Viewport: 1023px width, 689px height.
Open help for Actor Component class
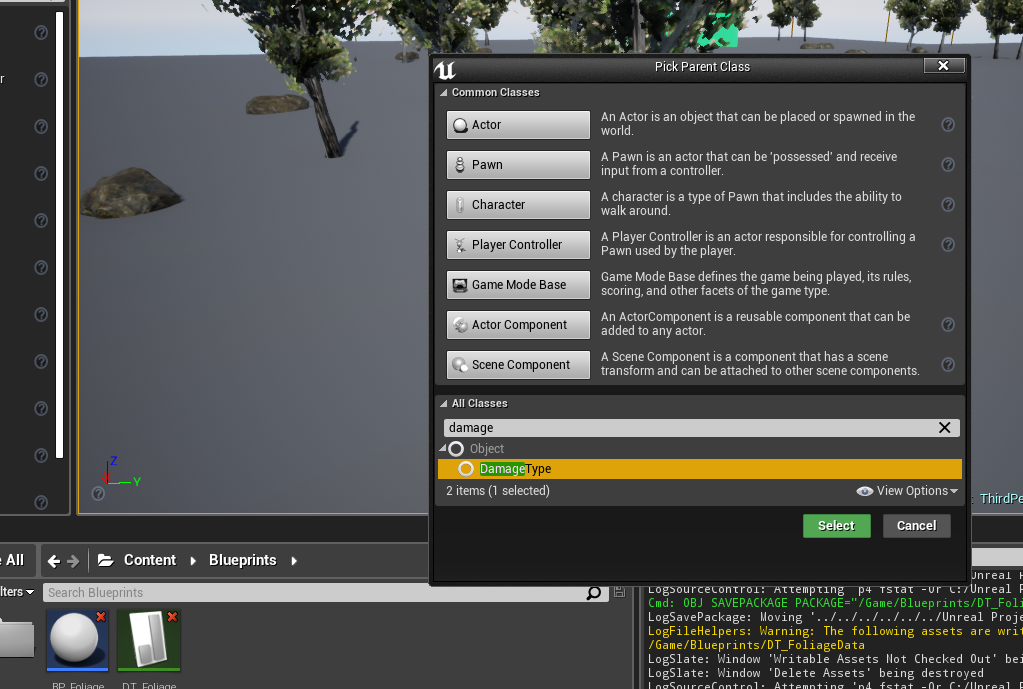point(948,325)
